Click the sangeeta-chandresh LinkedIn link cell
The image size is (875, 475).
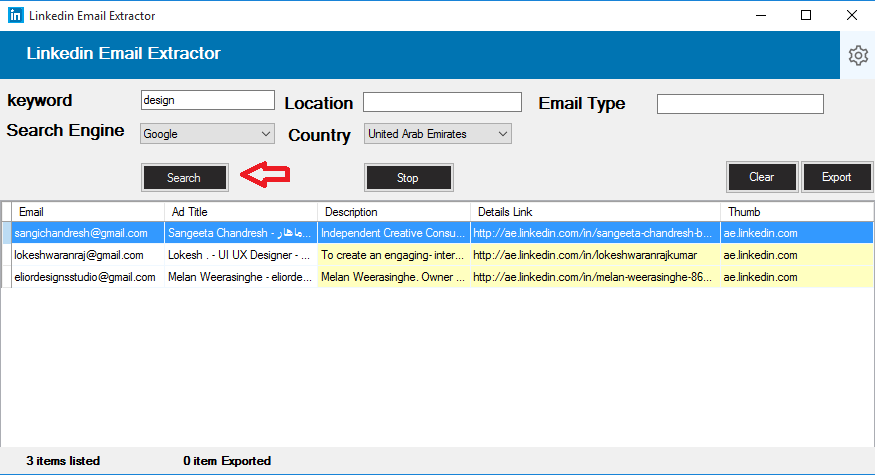(595, 233)
